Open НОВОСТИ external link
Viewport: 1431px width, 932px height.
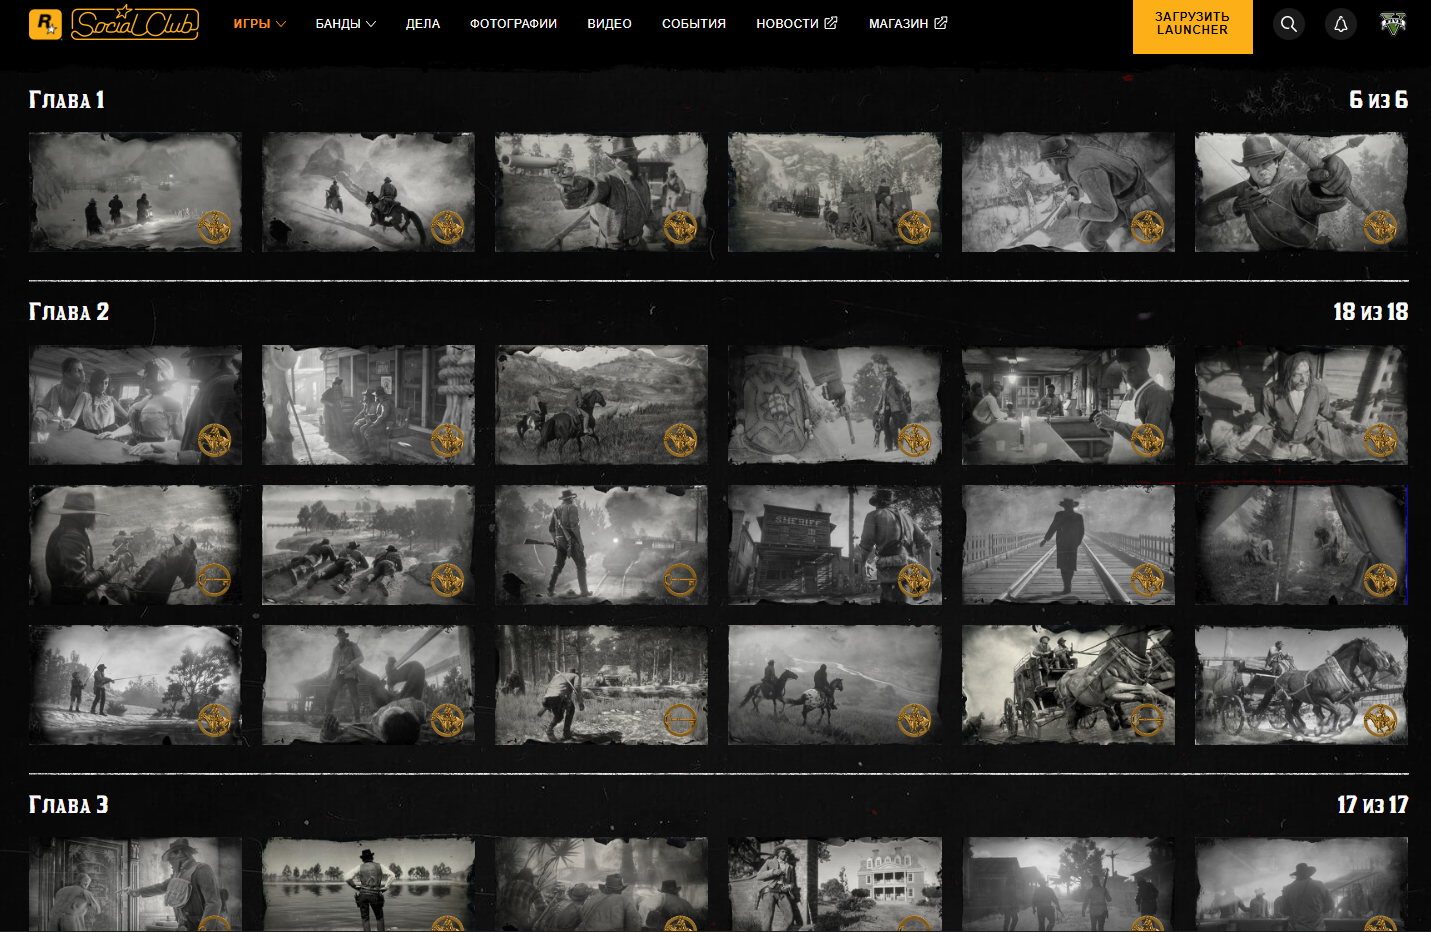click(x=796, y=24)
